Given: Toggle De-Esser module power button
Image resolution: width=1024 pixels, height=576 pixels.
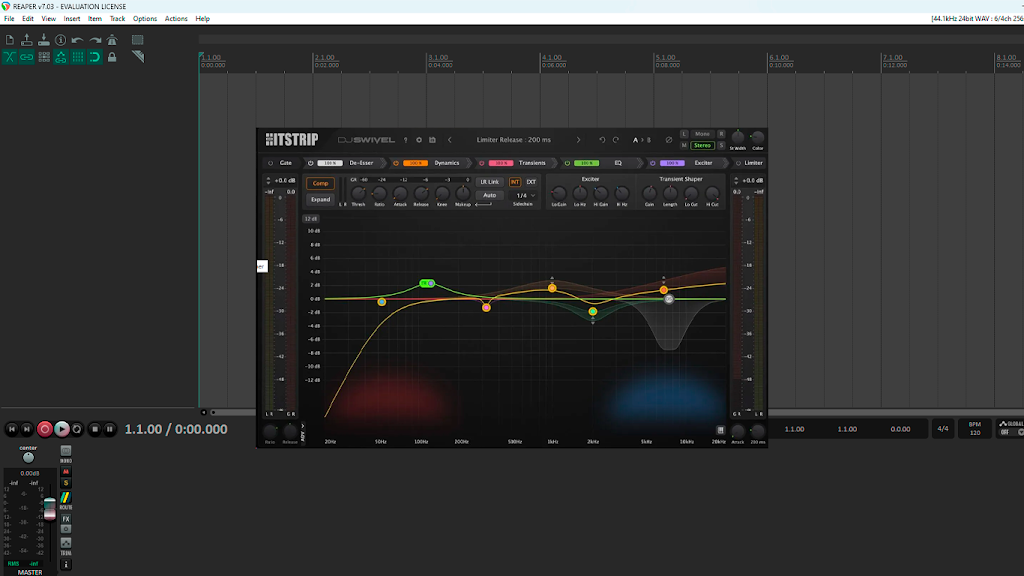Looking at the screenshot, I should click(311, 163).
